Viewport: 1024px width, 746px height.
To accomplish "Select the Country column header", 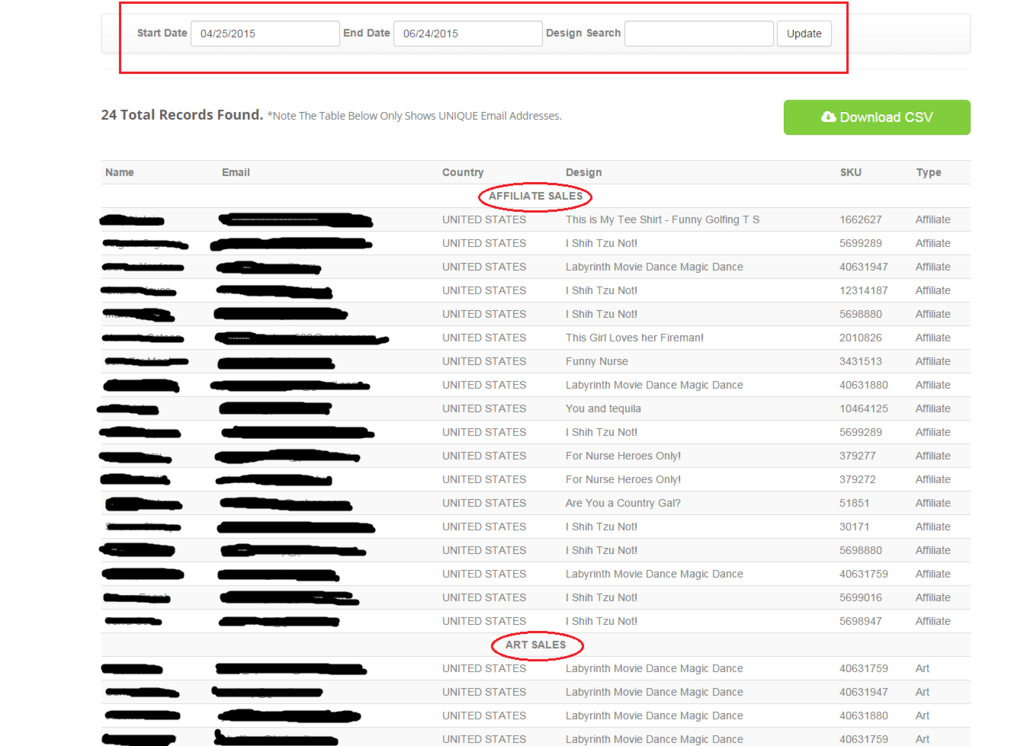I will 462,172.
